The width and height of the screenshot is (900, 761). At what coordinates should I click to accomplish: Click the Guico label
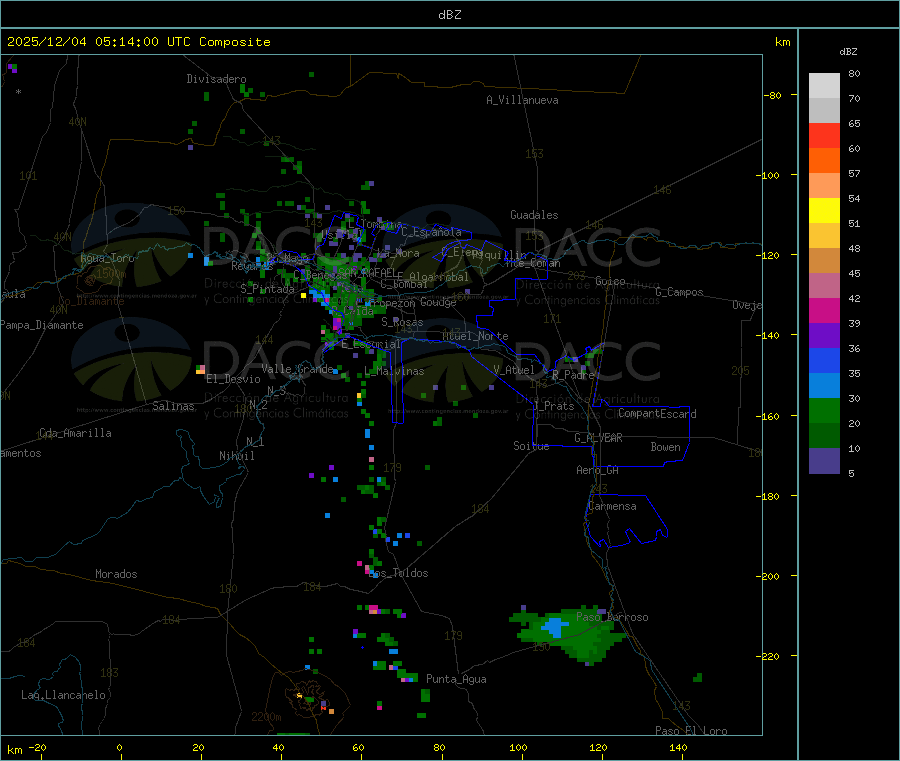[x=610, y=281]
